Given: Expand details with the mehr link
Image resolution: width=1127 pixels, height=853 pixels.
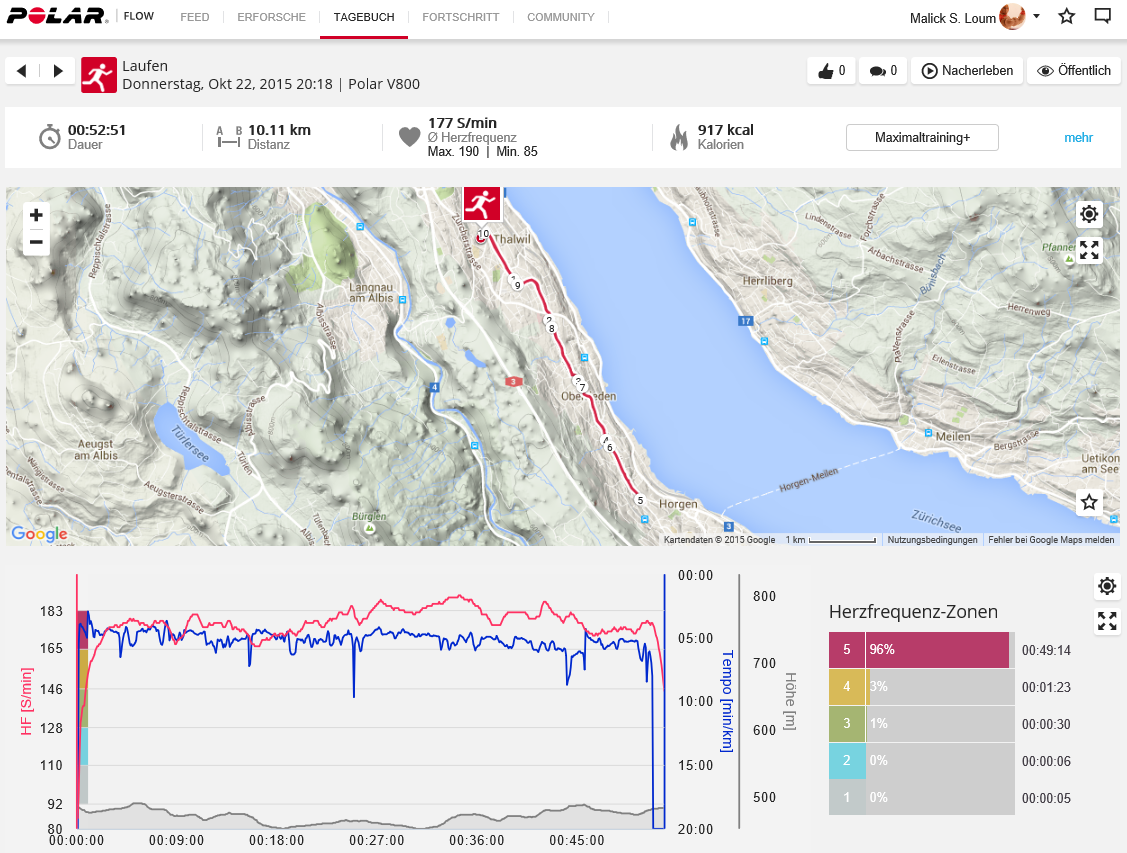Looking at the screenshot, I should click(x=1078, y=138).
